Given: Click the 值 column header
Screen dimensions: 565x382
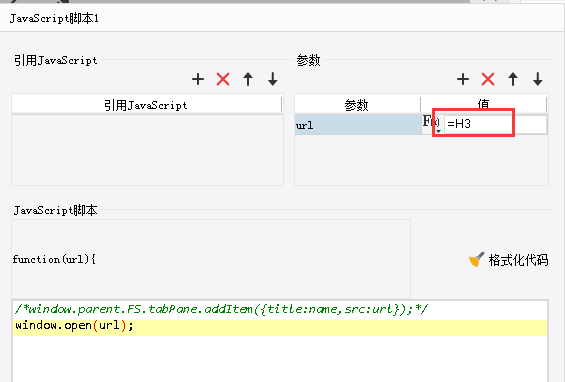Looking at the screenshot, I should [x=484, y=104].
